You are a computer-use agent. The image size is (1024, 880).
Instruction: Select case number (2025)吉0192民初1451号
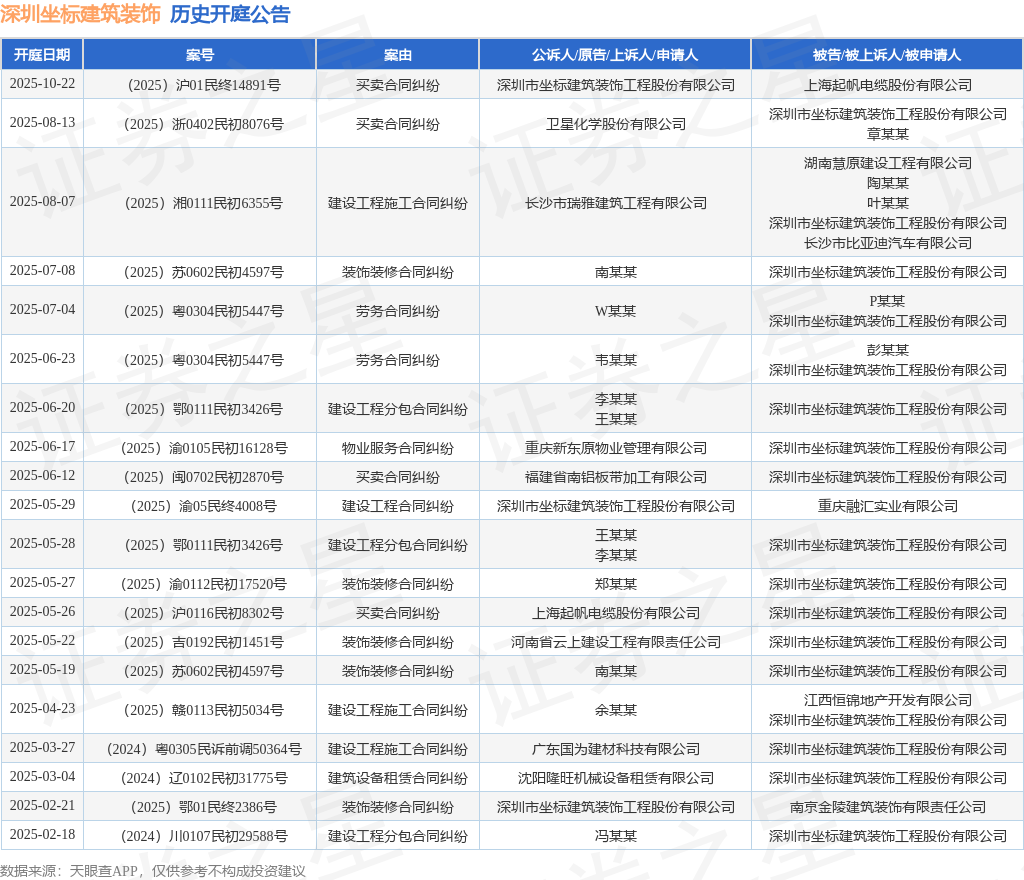[204, 642]
